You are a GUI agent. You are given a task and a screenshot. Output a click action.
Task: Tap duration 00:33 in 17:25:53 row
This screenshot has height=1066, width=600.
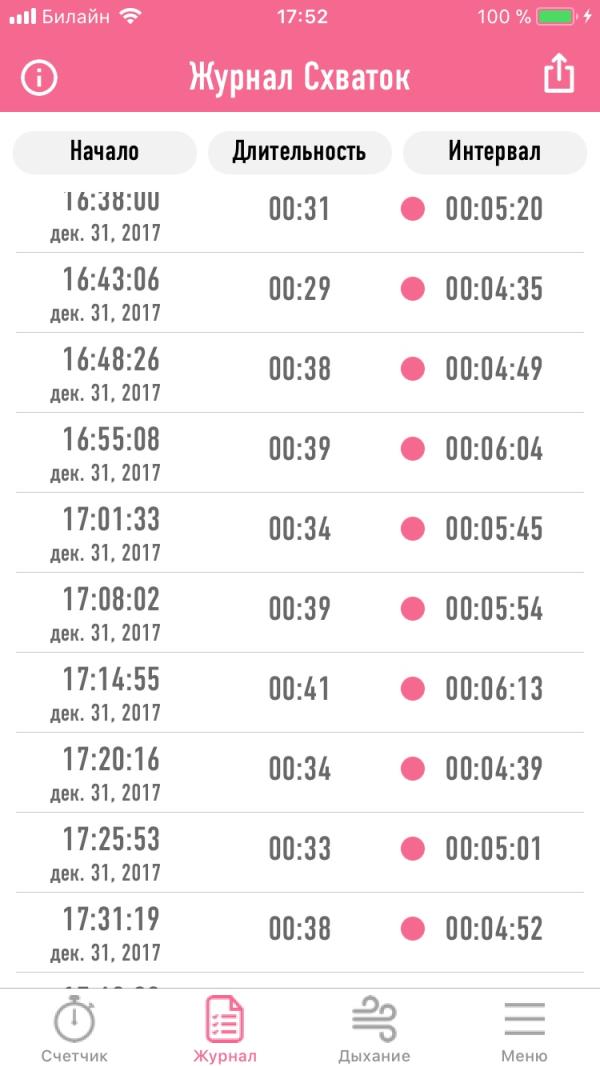pos(300,848)
